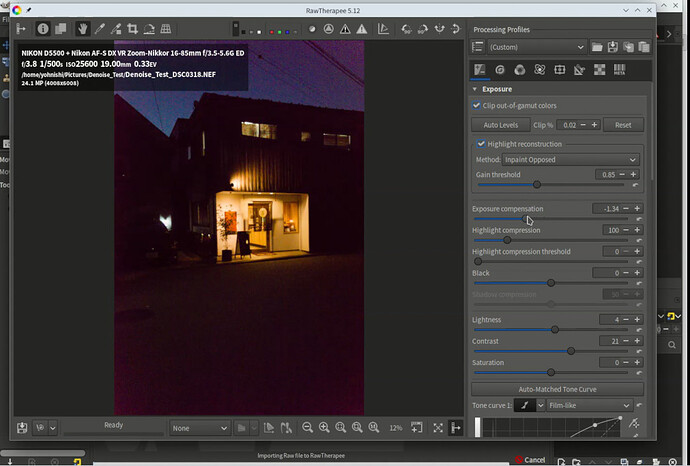Uncheck Clip out-of-gamut colors
Viewport: 690px width, 466px height.
click(476, 106)
